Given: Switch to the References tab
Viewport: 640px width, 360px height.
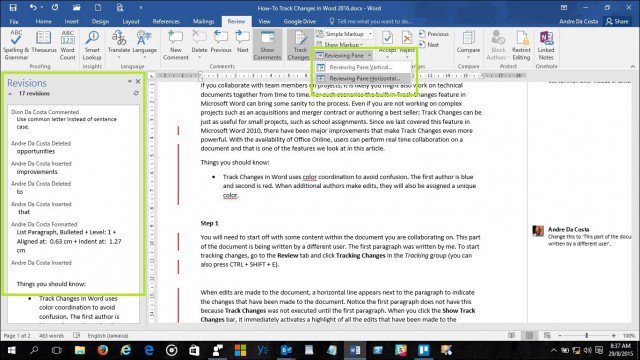Looking at the screenshot, I should pos(166,21).
